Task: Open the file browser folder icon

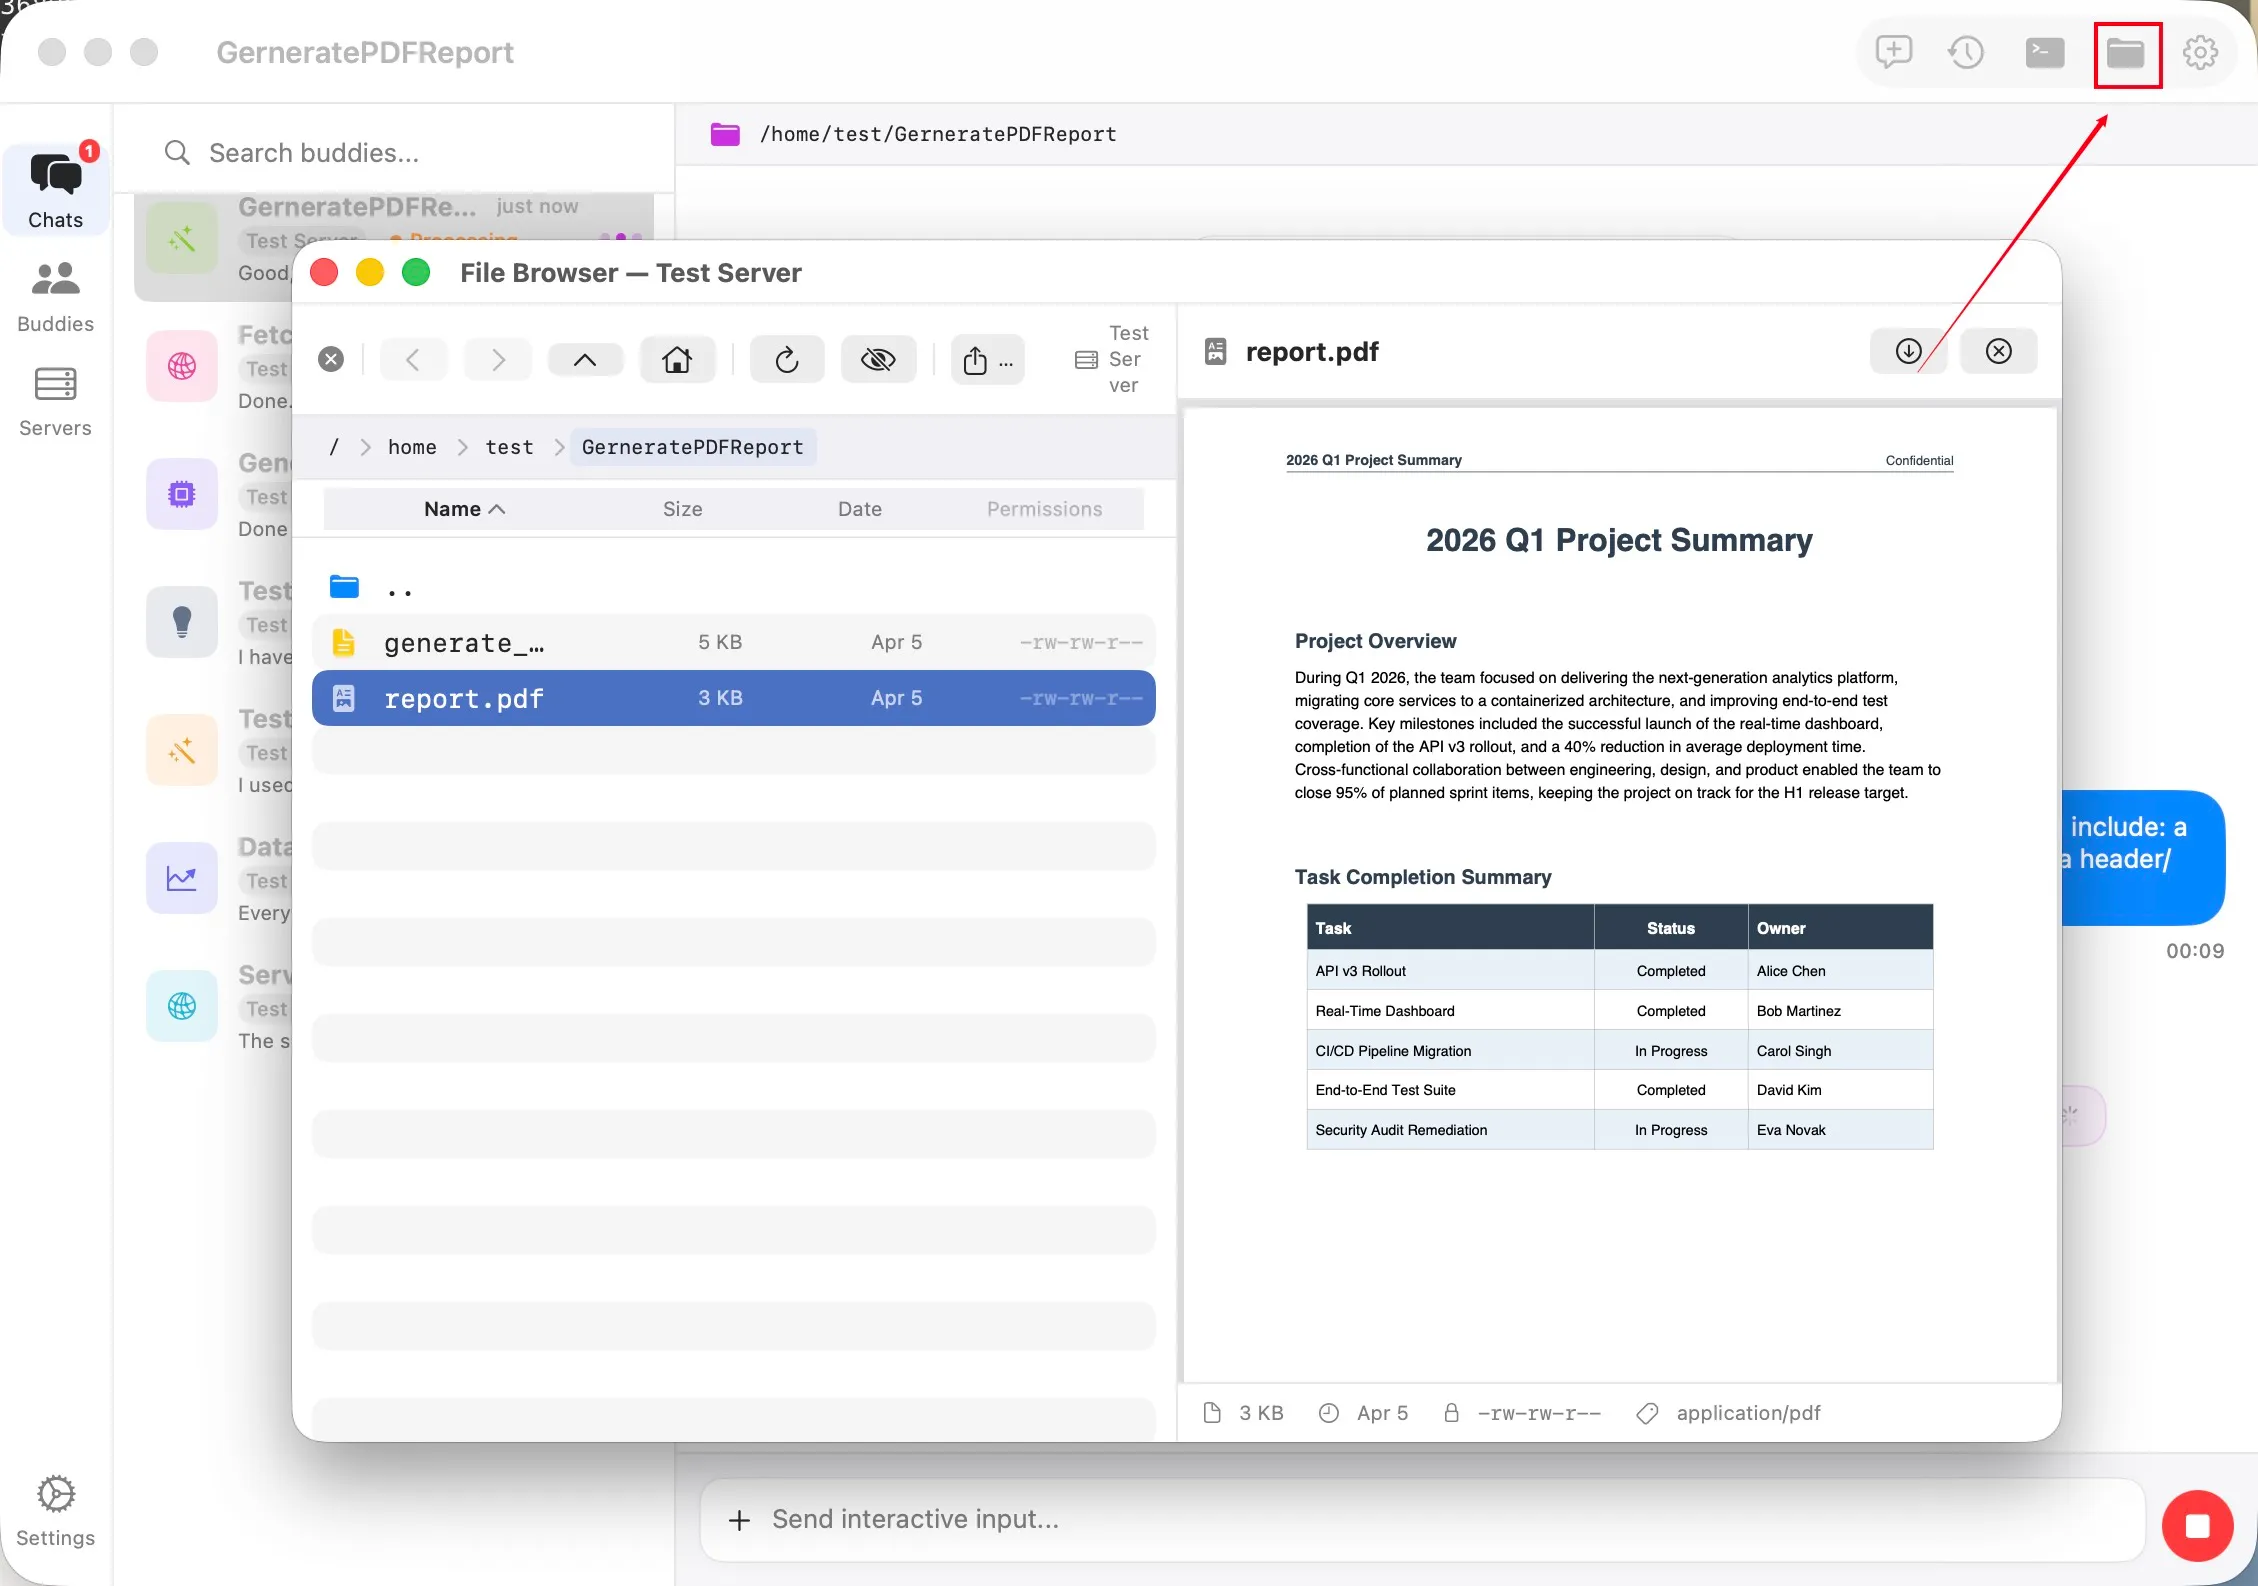Action: [2126, 53]
